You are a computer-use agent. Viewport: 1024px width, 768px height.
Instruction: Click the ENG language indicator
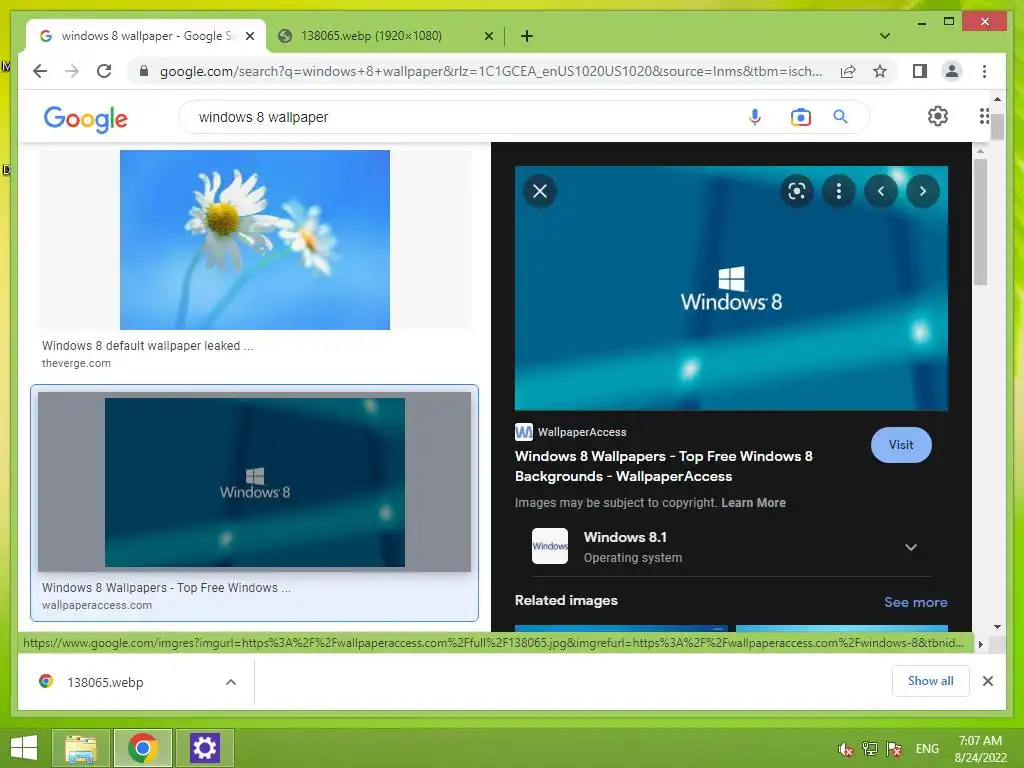[927, 749]
